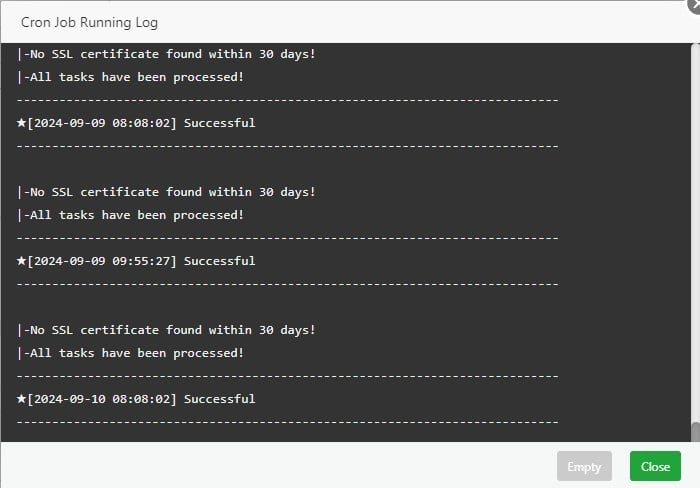Click the star icon before 2024-09-10 08:08:02
The height and width of the screenshot is (488, 700).
click(22, 399)
